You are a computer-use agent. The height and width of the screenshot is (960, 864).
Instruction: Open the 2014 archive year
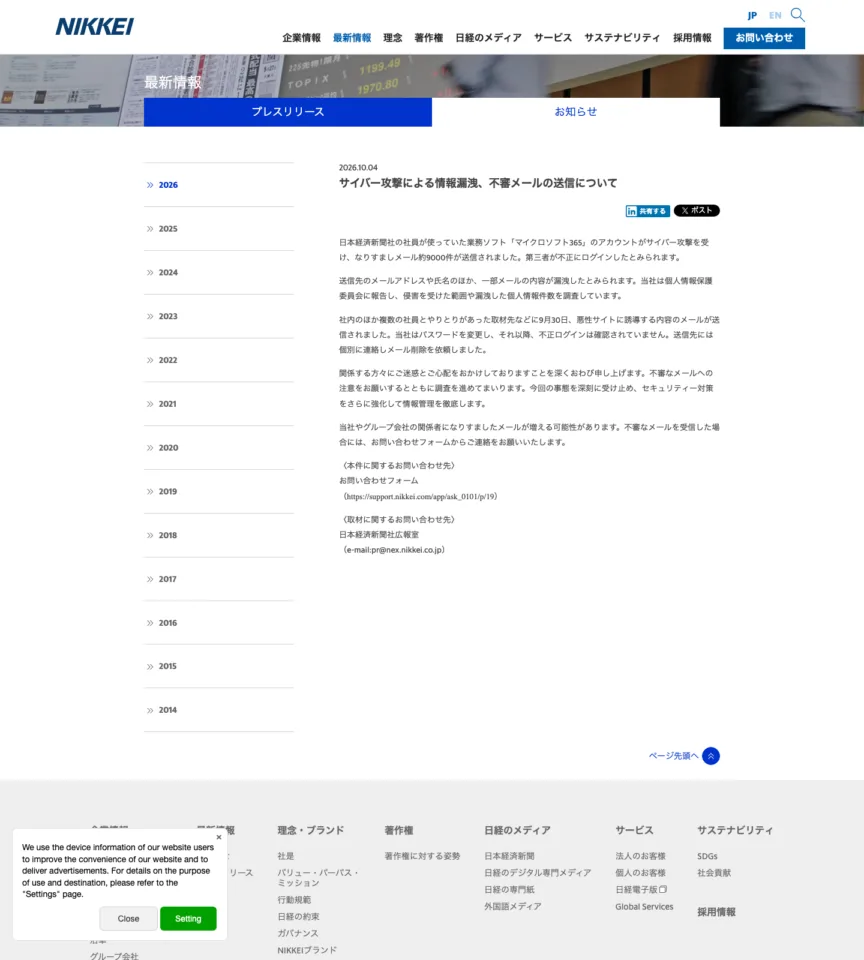coord(219,710)
